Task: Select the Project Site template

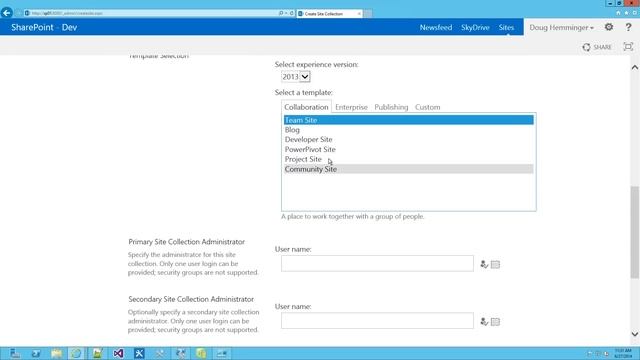Action: 409,159
